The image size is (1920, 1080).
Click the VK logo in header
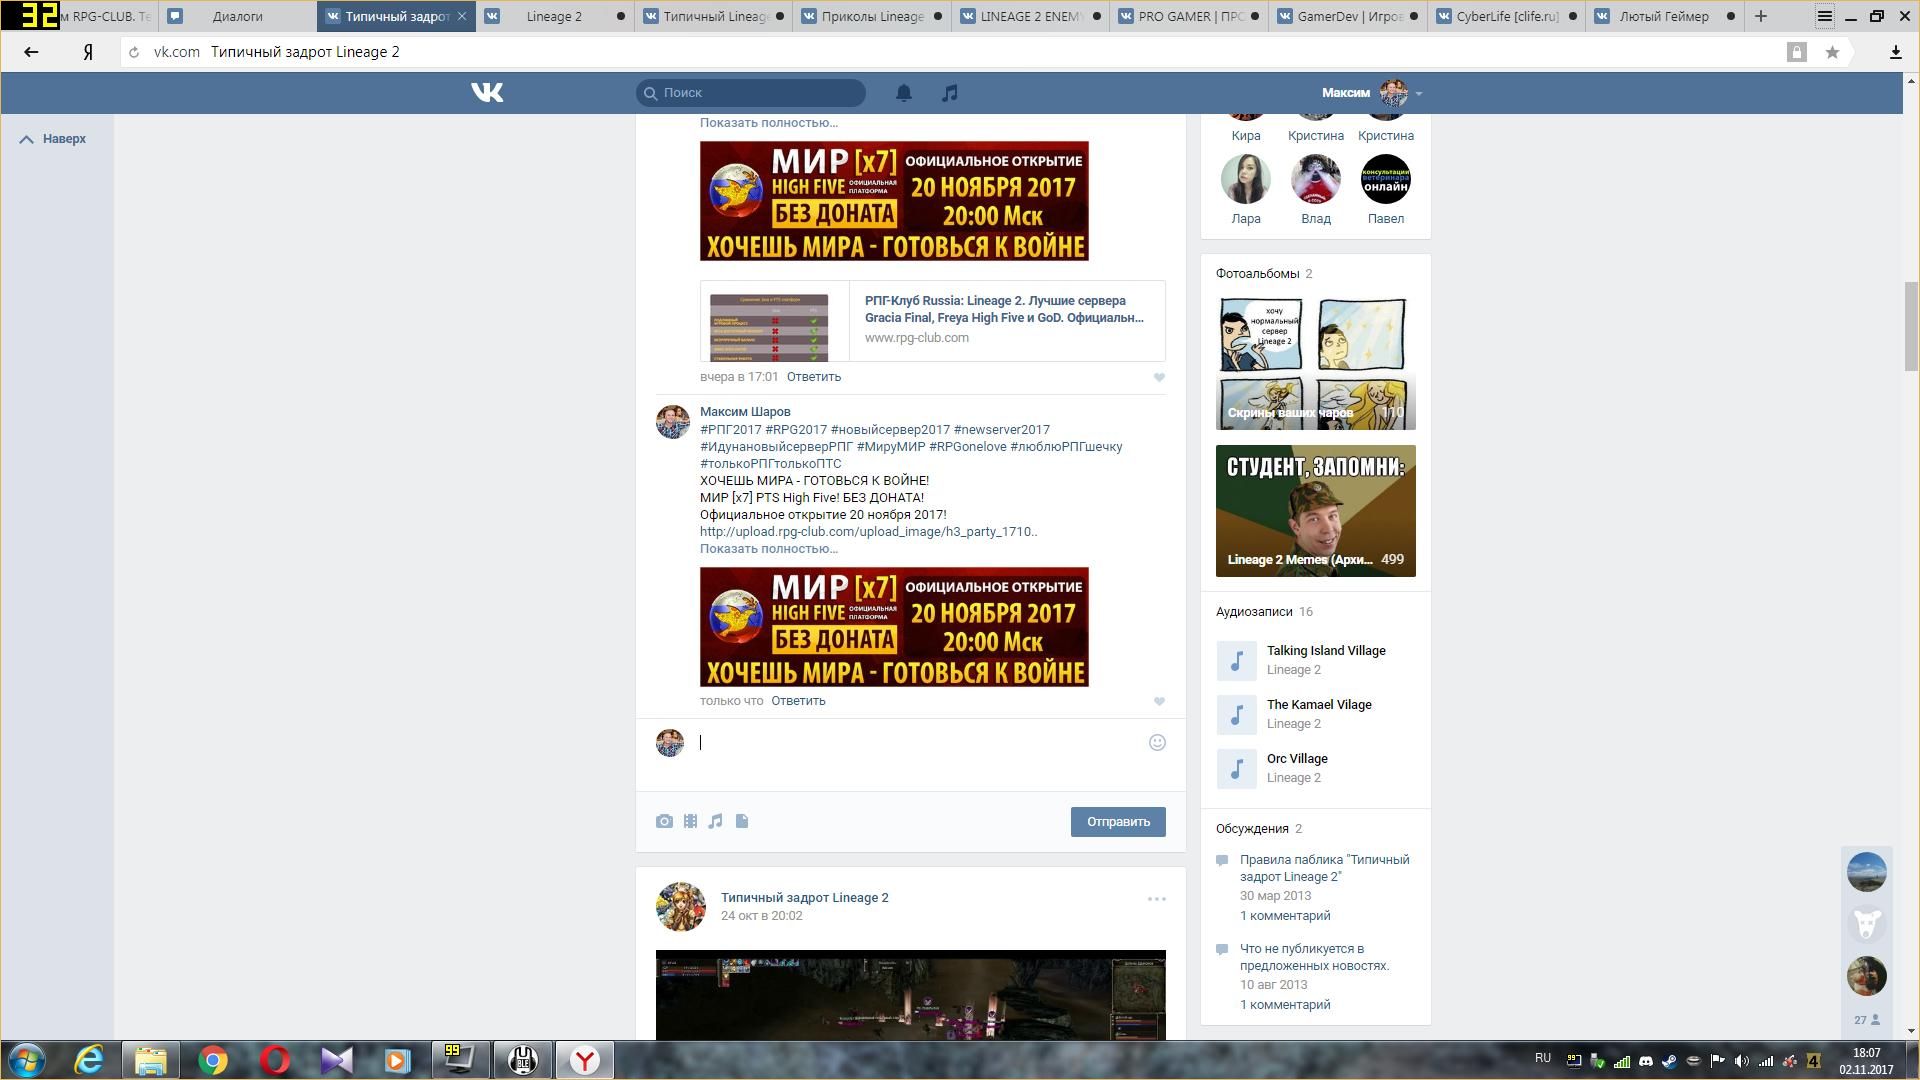[487, 93]
